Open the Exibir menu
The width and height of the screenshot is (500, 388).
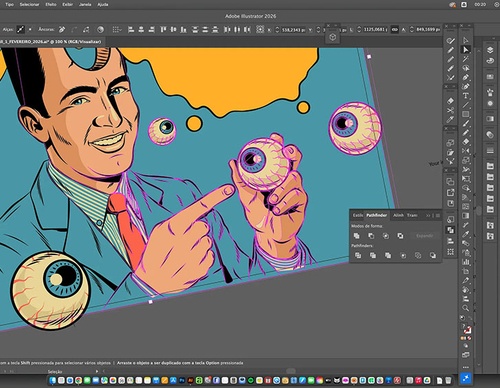[68, 5]
